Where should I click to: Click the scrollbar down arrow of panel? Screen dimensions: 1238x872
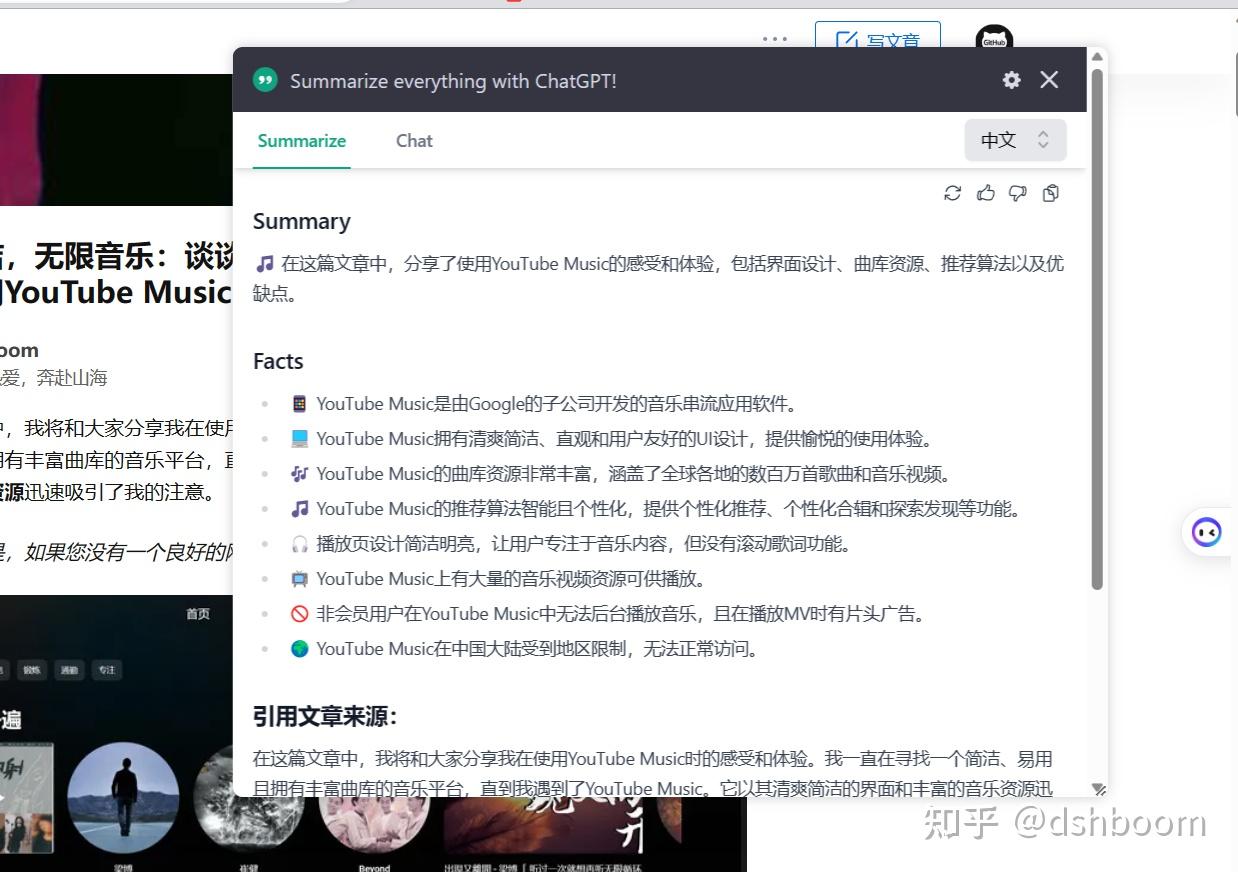pos(1097,789)
